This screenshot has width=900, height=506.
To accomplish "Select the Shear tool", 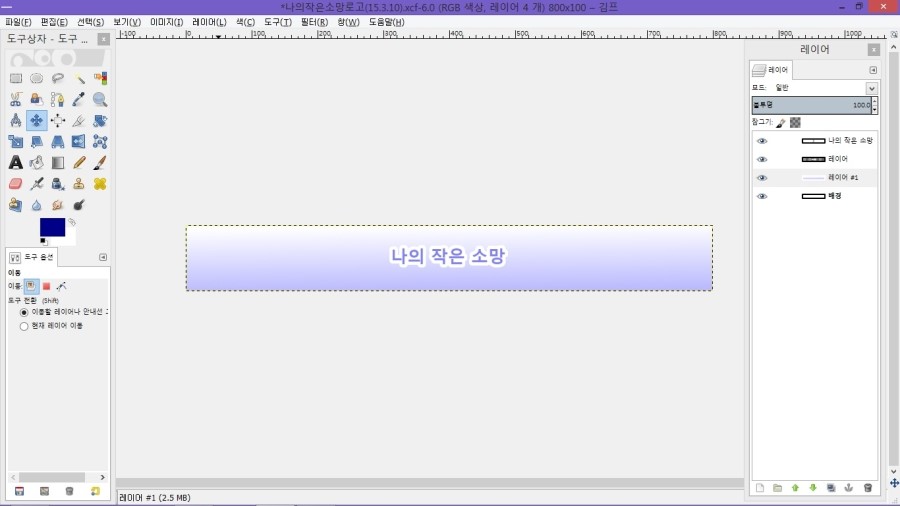I will pos(37,142).
